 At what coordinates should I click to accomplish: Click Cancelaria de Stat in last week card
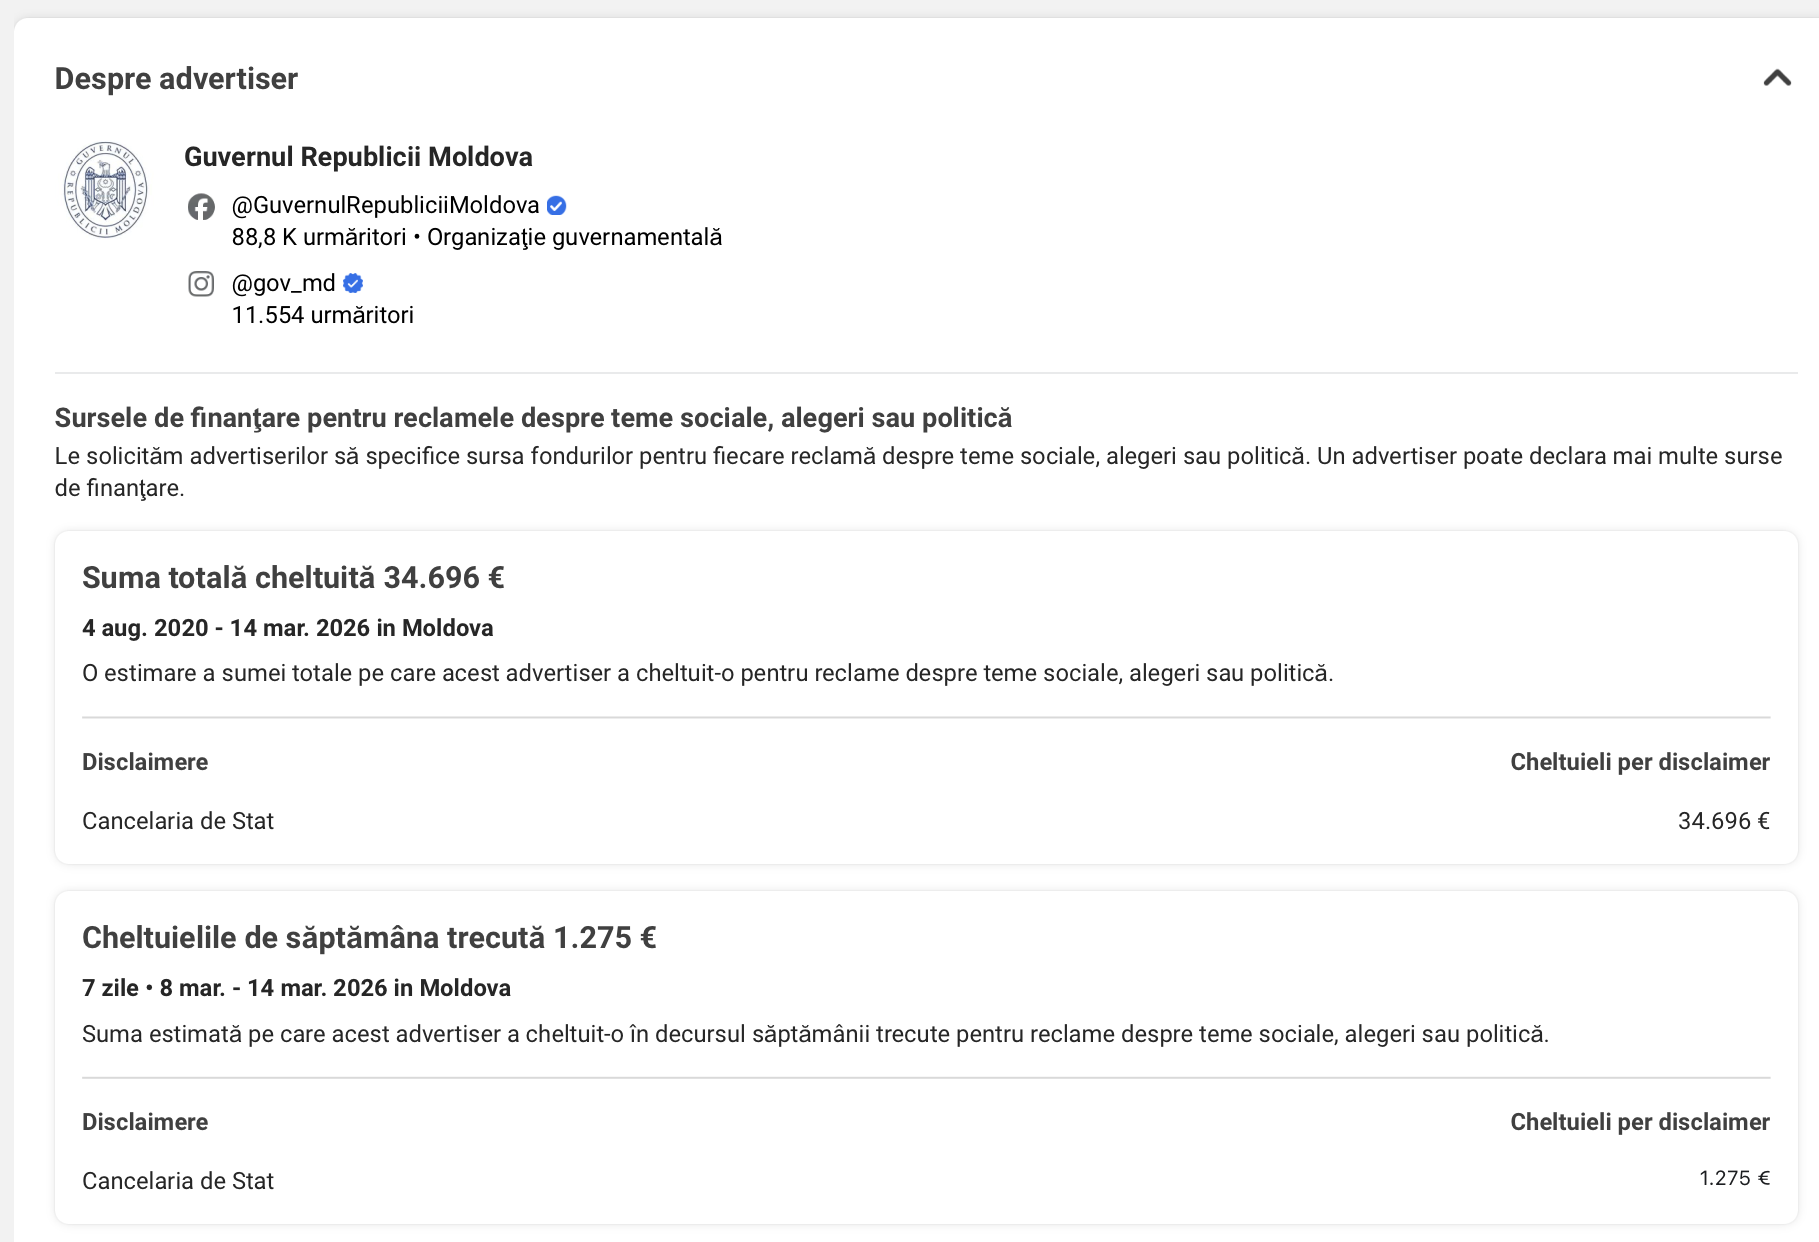[178, 1181]
